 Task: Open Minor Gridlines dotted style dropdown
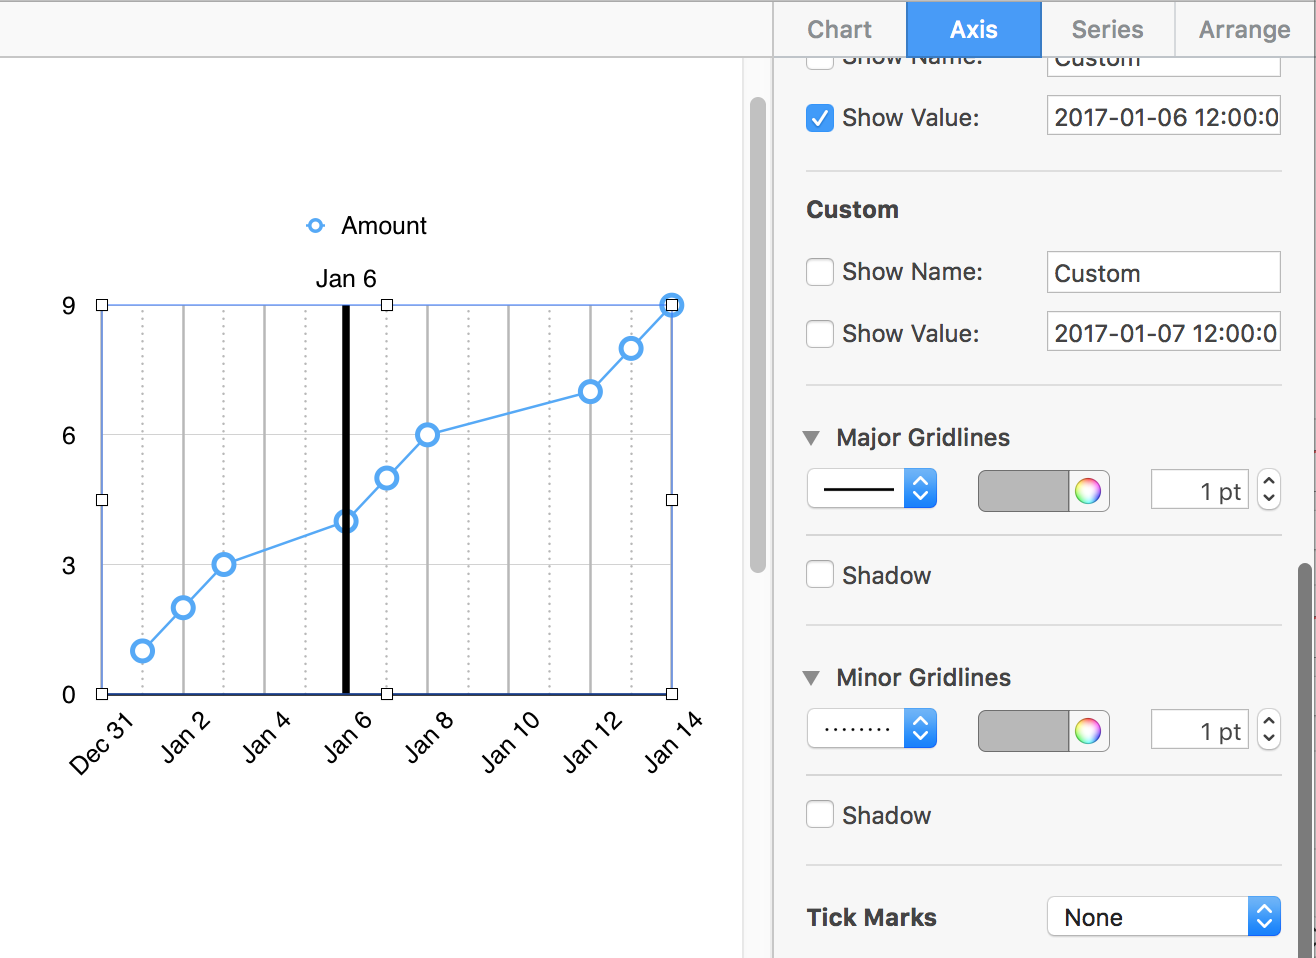tap(871, 729)
